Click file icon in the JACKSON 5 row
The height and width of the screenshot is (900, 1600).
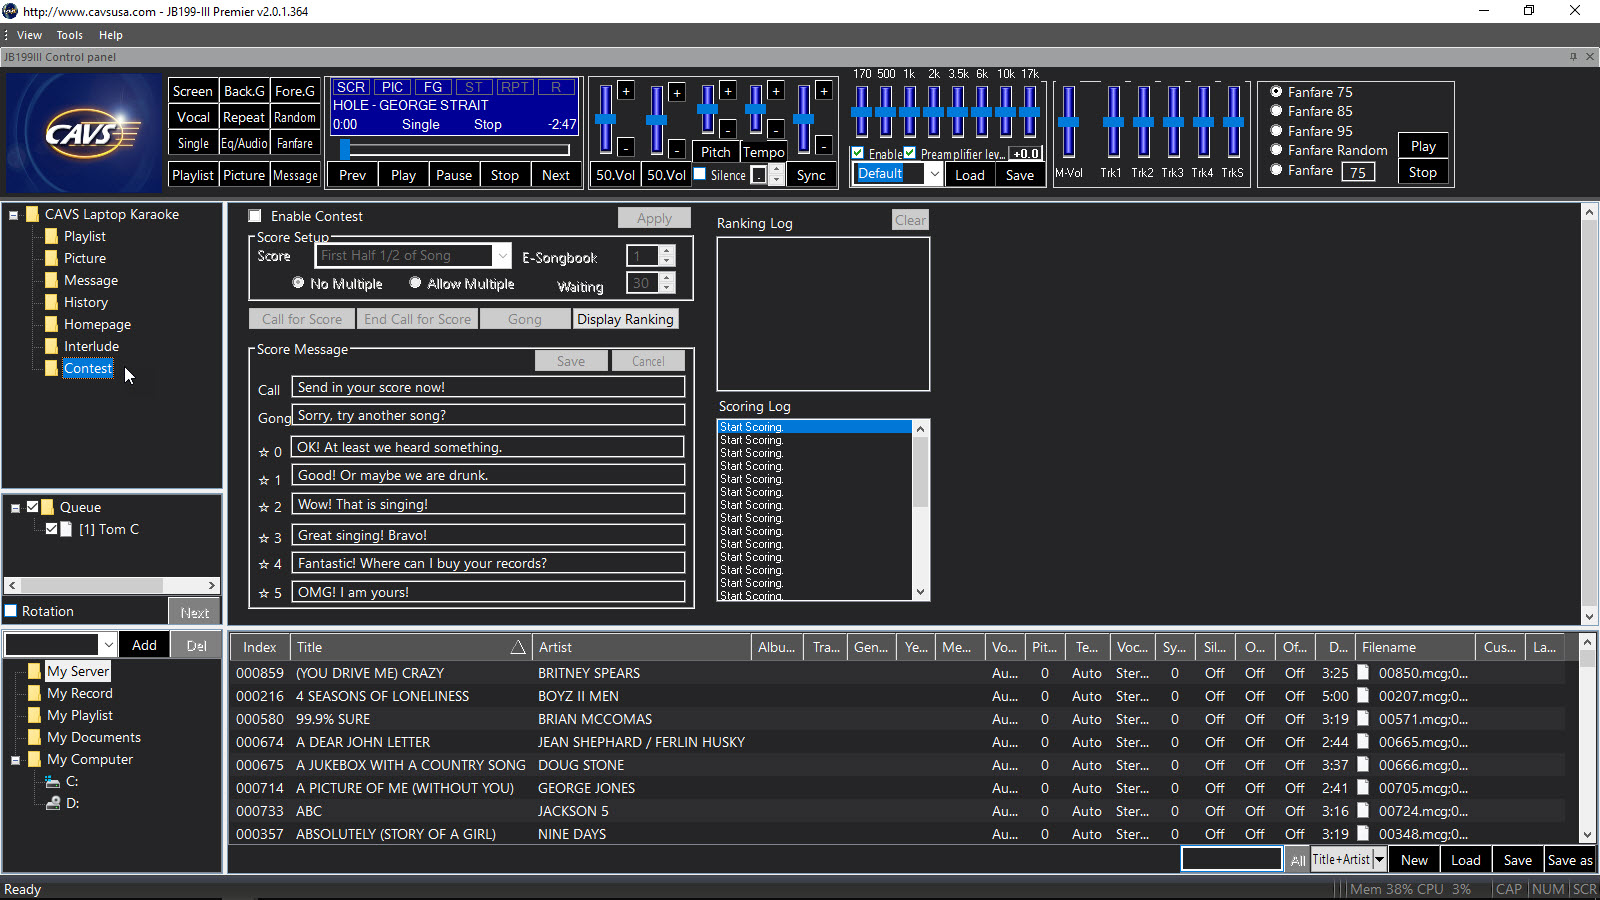tap(1363, 811)
